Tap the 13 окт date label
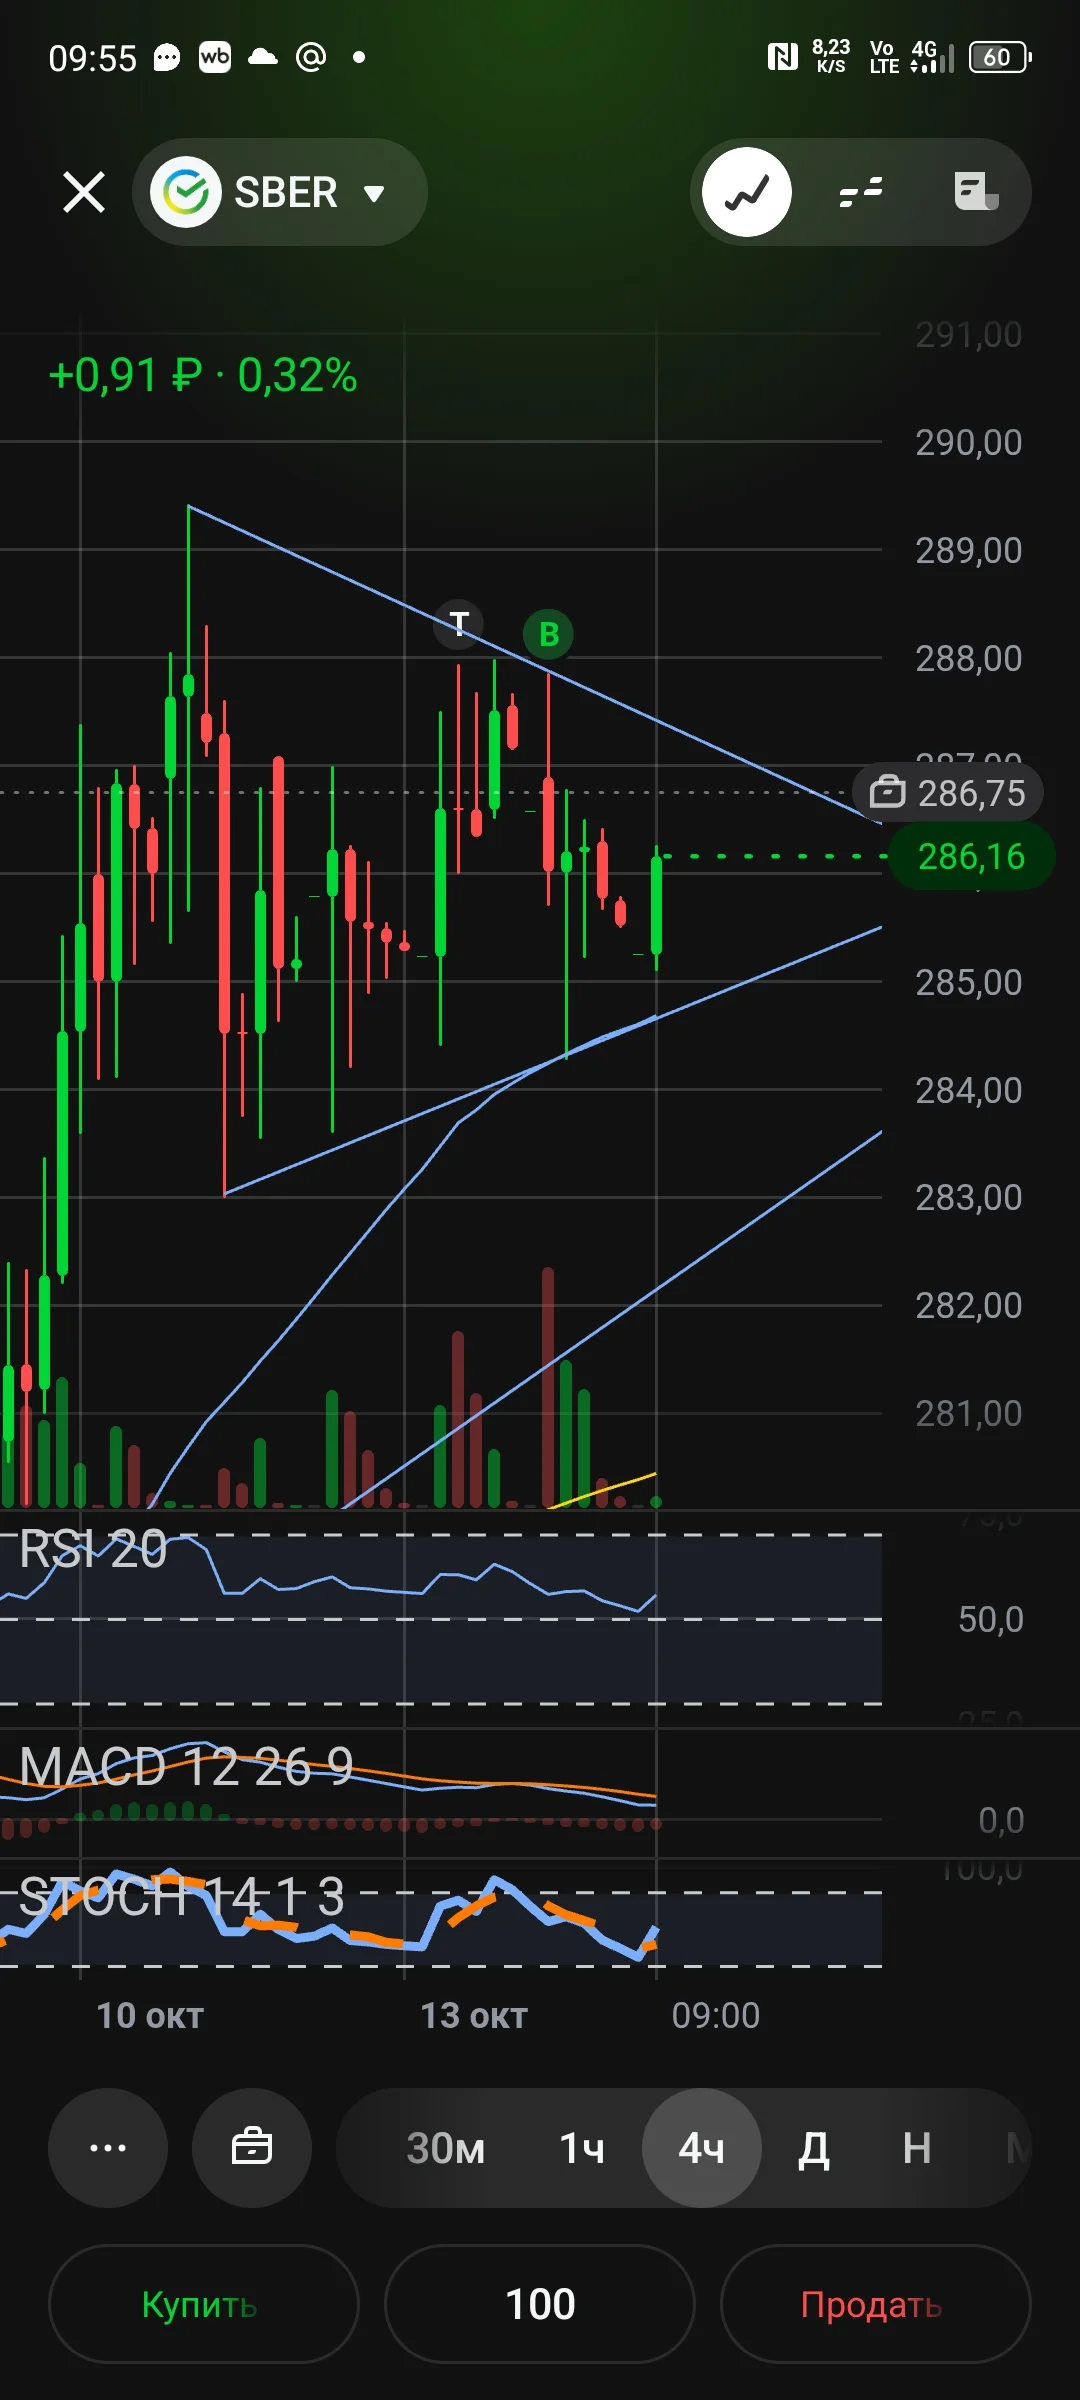1080x2400 pixels. [x=474, y=2015]
